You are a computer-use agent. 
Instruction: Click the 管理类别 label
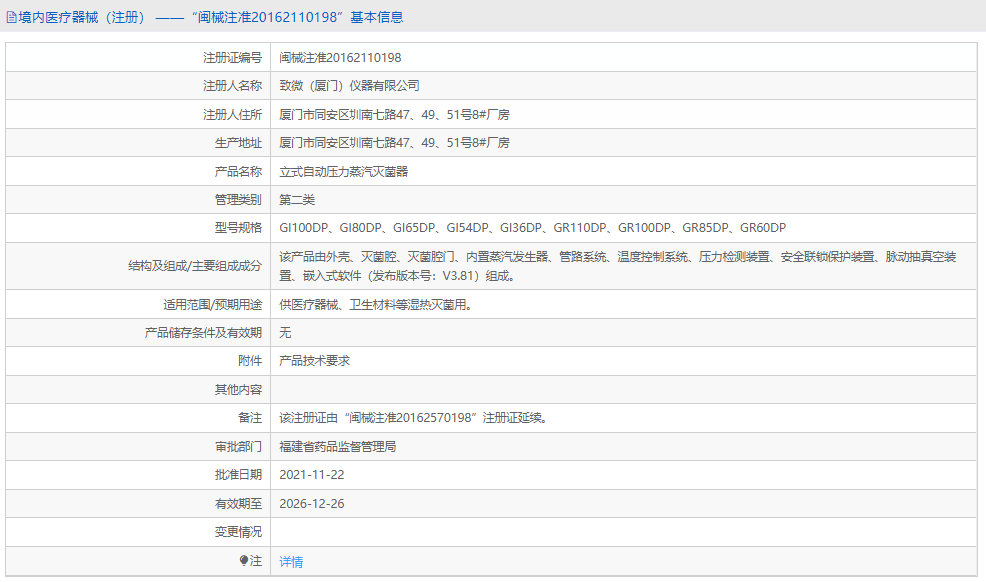(x=238, y=200)
